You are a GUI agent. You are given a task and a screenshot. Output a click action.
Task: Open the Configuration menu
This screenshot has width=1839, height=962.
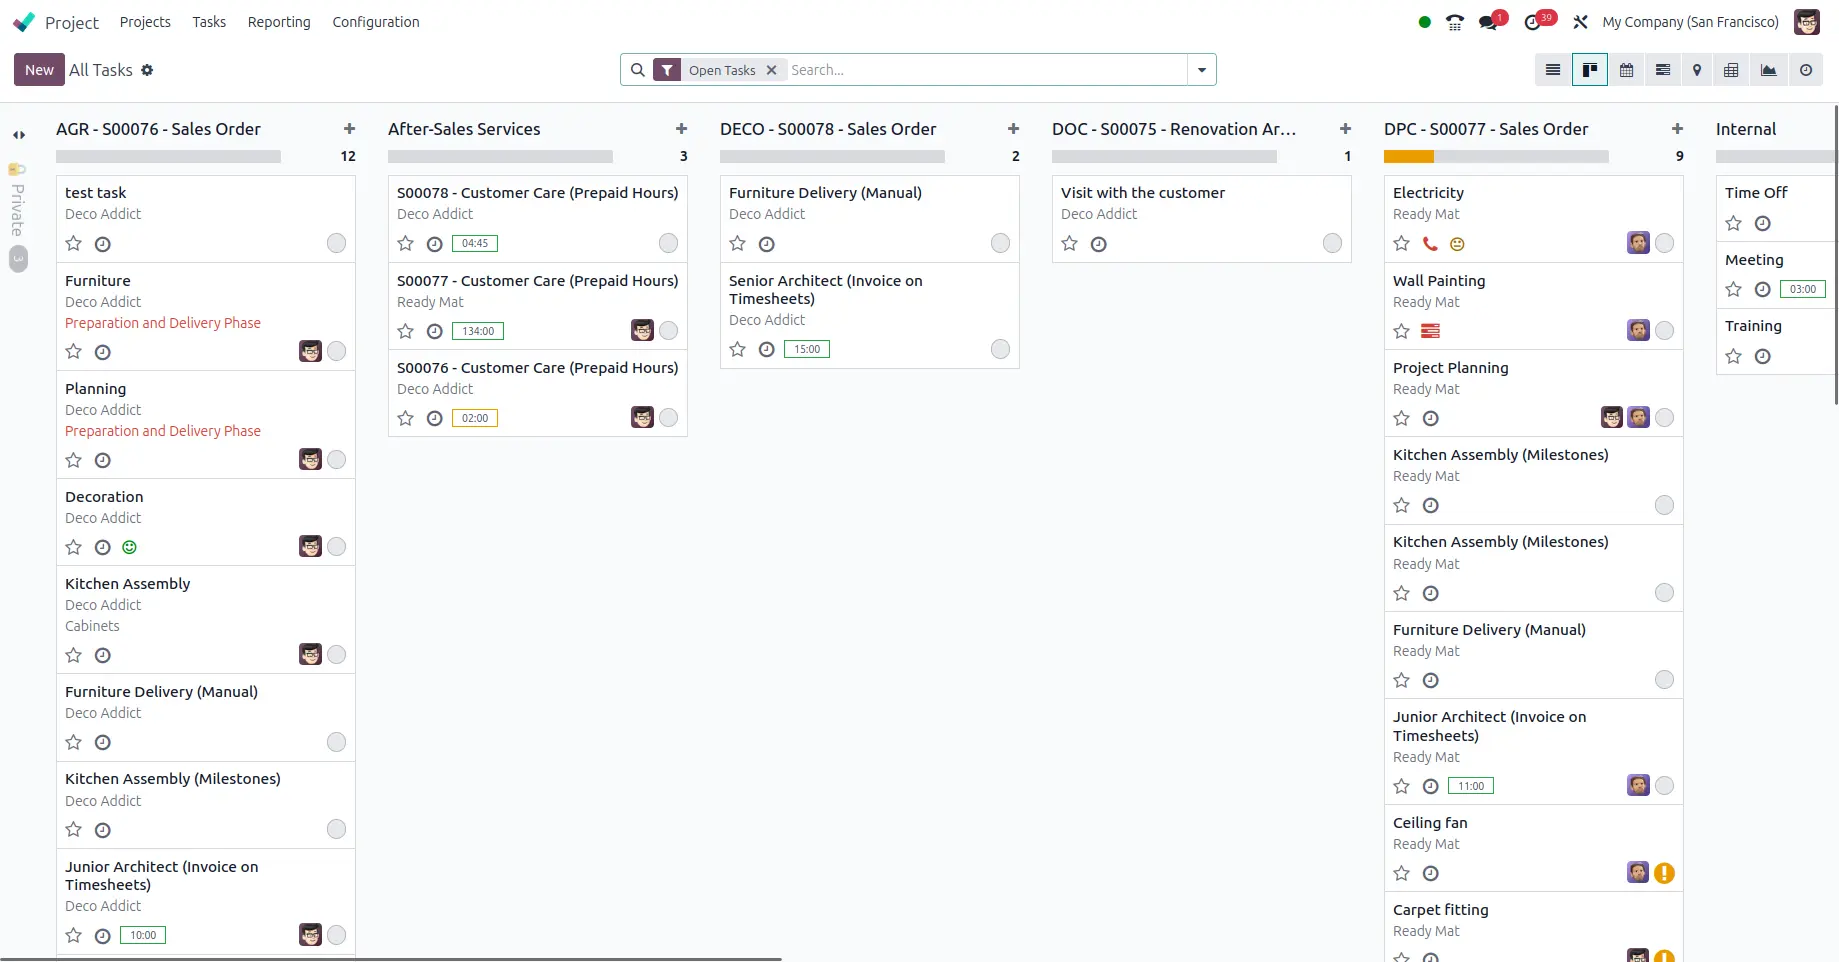[x=375, y=22]
